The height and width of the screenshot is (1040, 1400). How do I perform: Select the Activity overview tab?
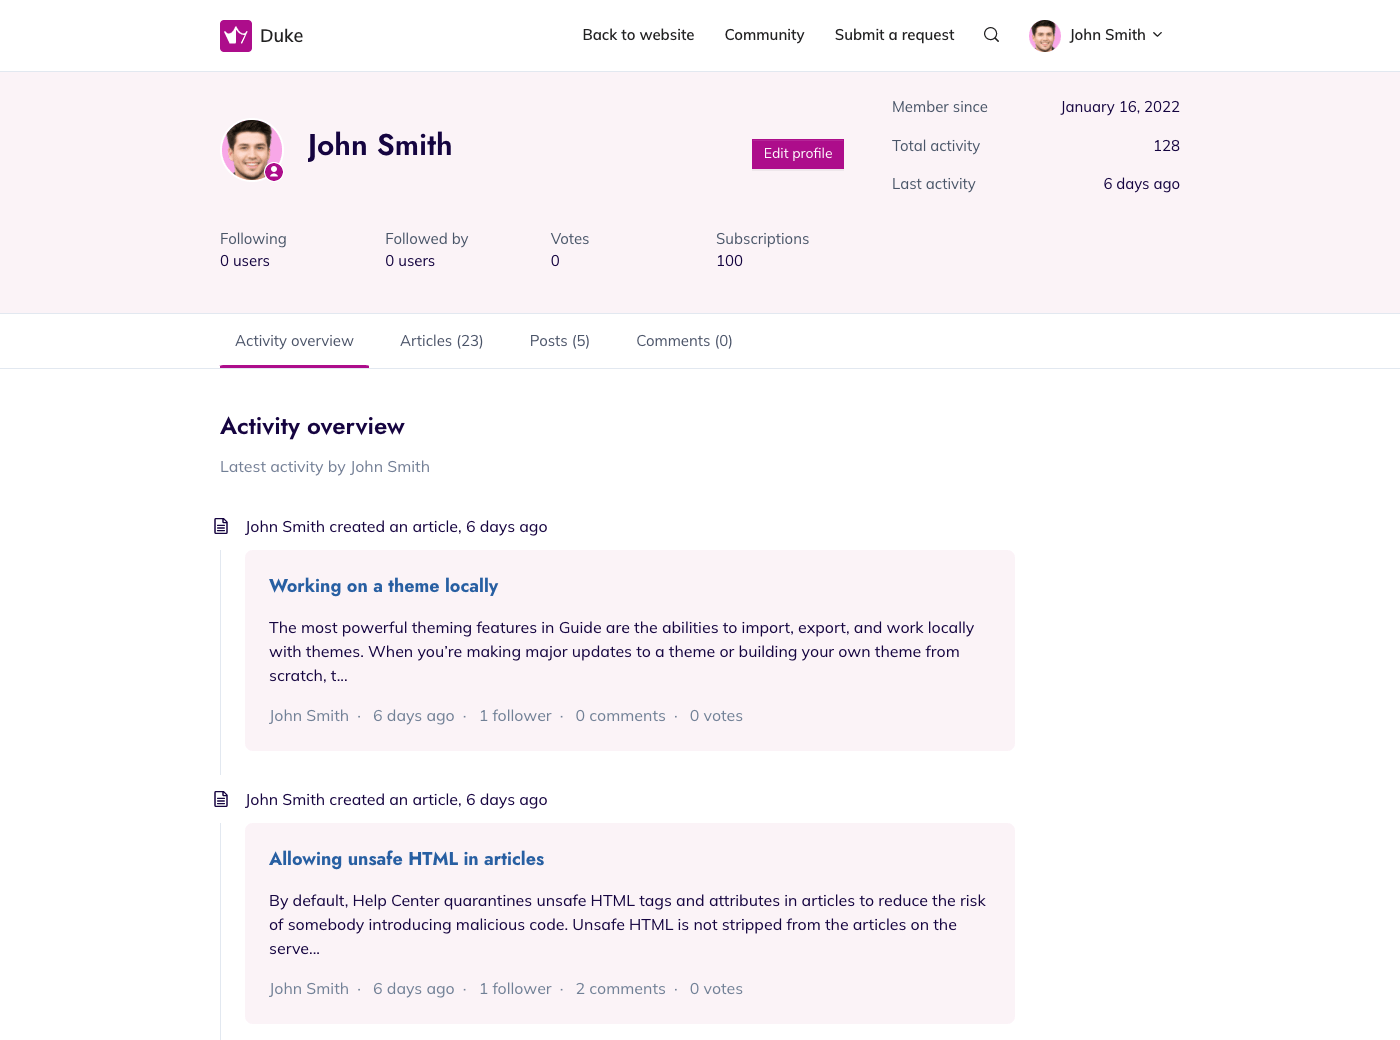[x=294, y=341]
